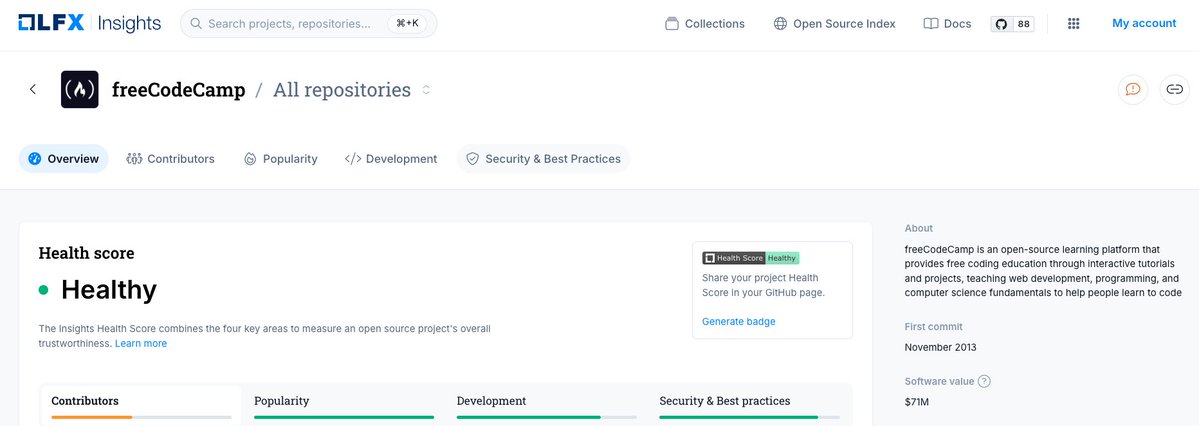
Task: Open the Open Source Index link
Action: tap(834, 24)
